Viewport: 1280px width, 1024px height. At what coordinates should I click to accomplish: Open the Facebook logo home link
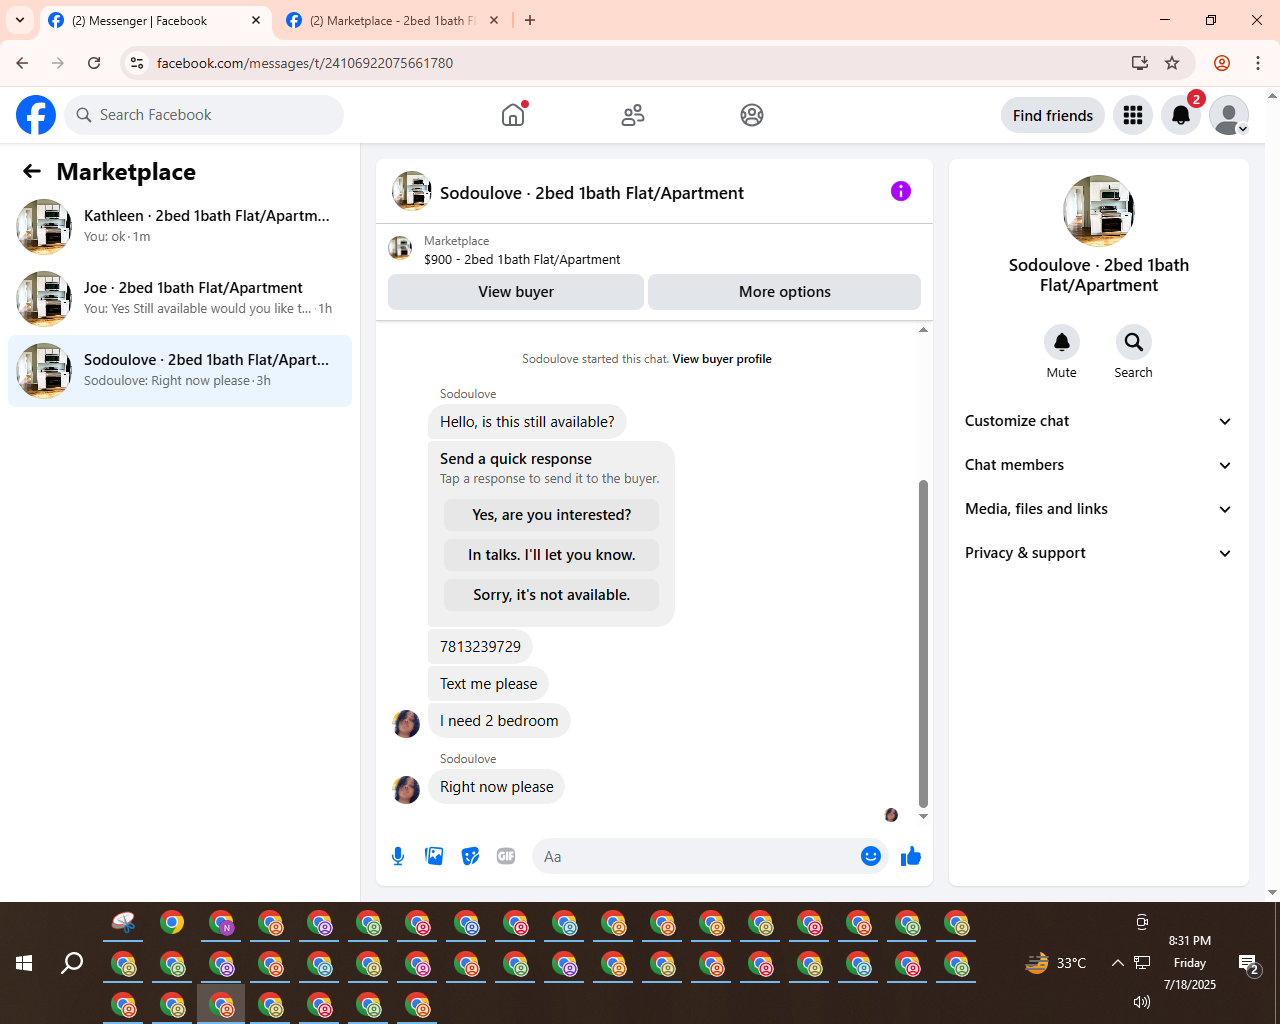[x=36, y=115]
